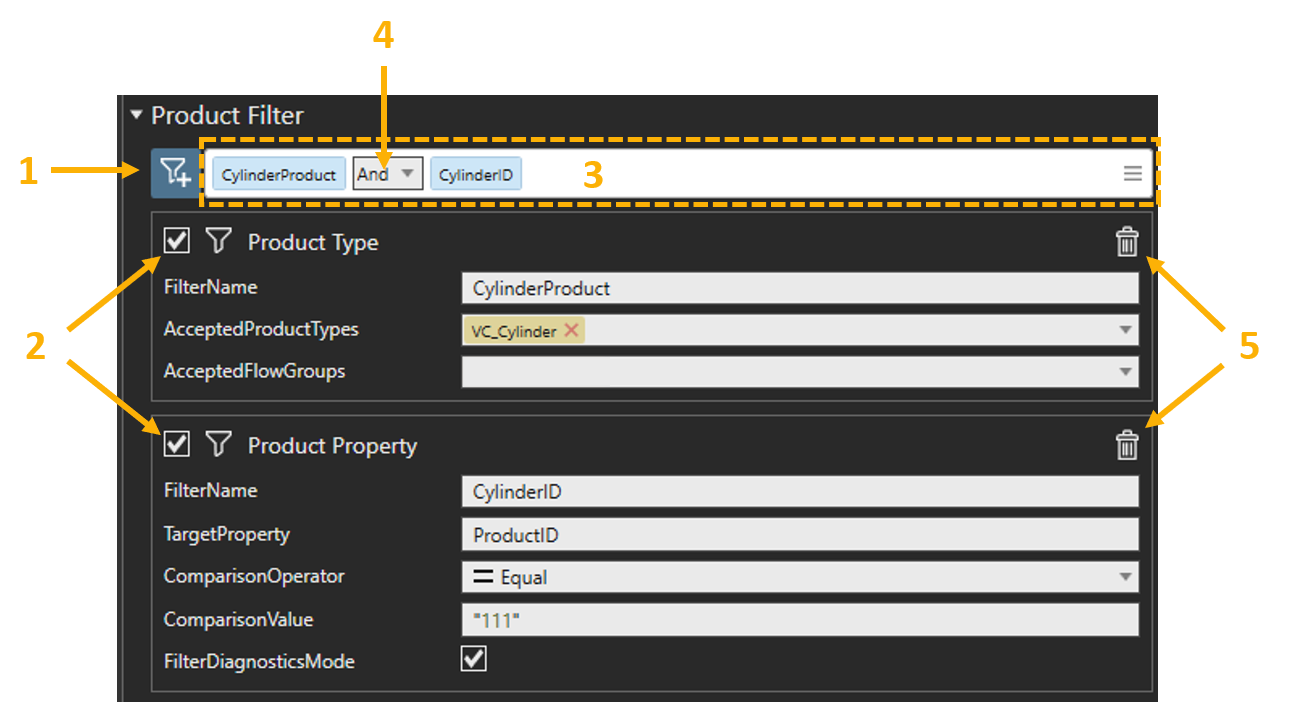Click the TargetProperty field with ProductID
This screenshot has height=722, width=1290.
[798, 535]
